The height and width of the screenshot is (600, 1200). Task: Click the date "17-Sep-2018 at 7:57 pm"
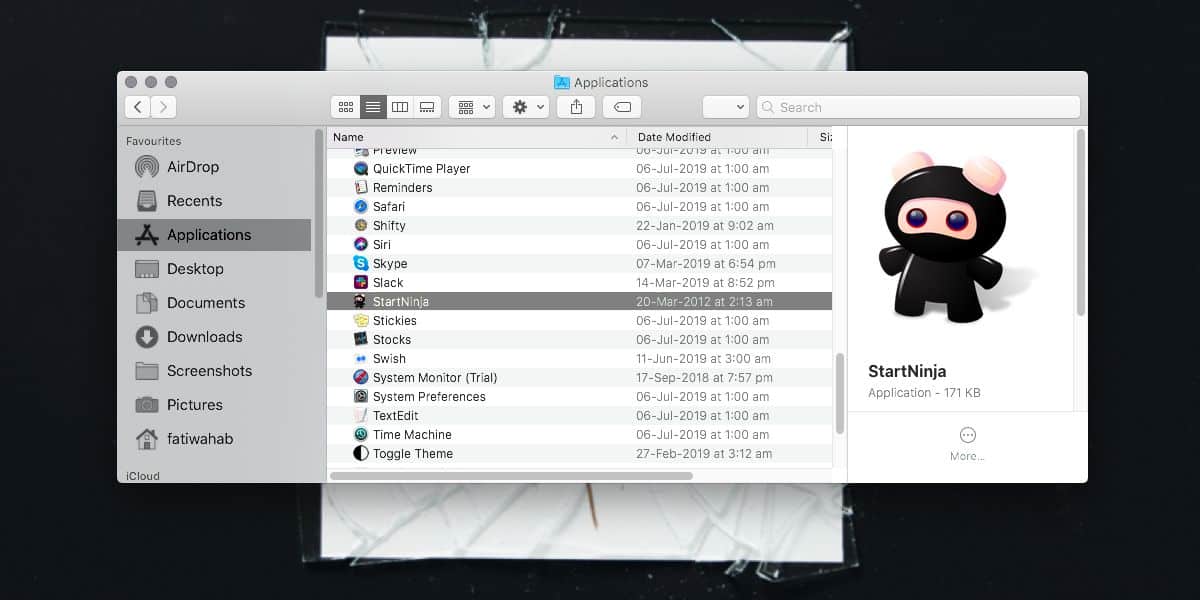[704, 378]
